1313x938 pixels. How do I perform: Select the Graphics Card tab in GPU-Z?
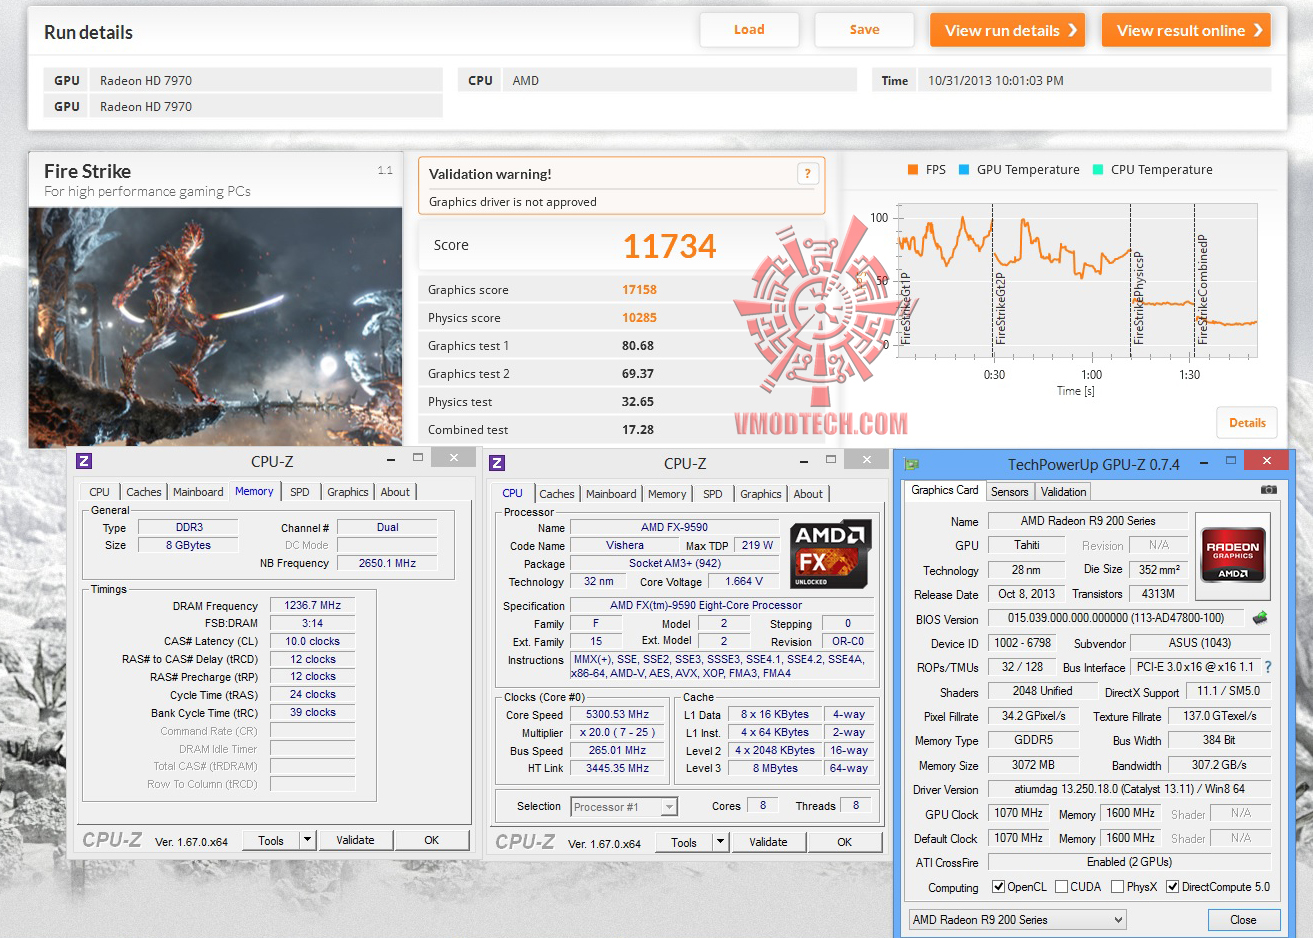click(x=945, y=490)
